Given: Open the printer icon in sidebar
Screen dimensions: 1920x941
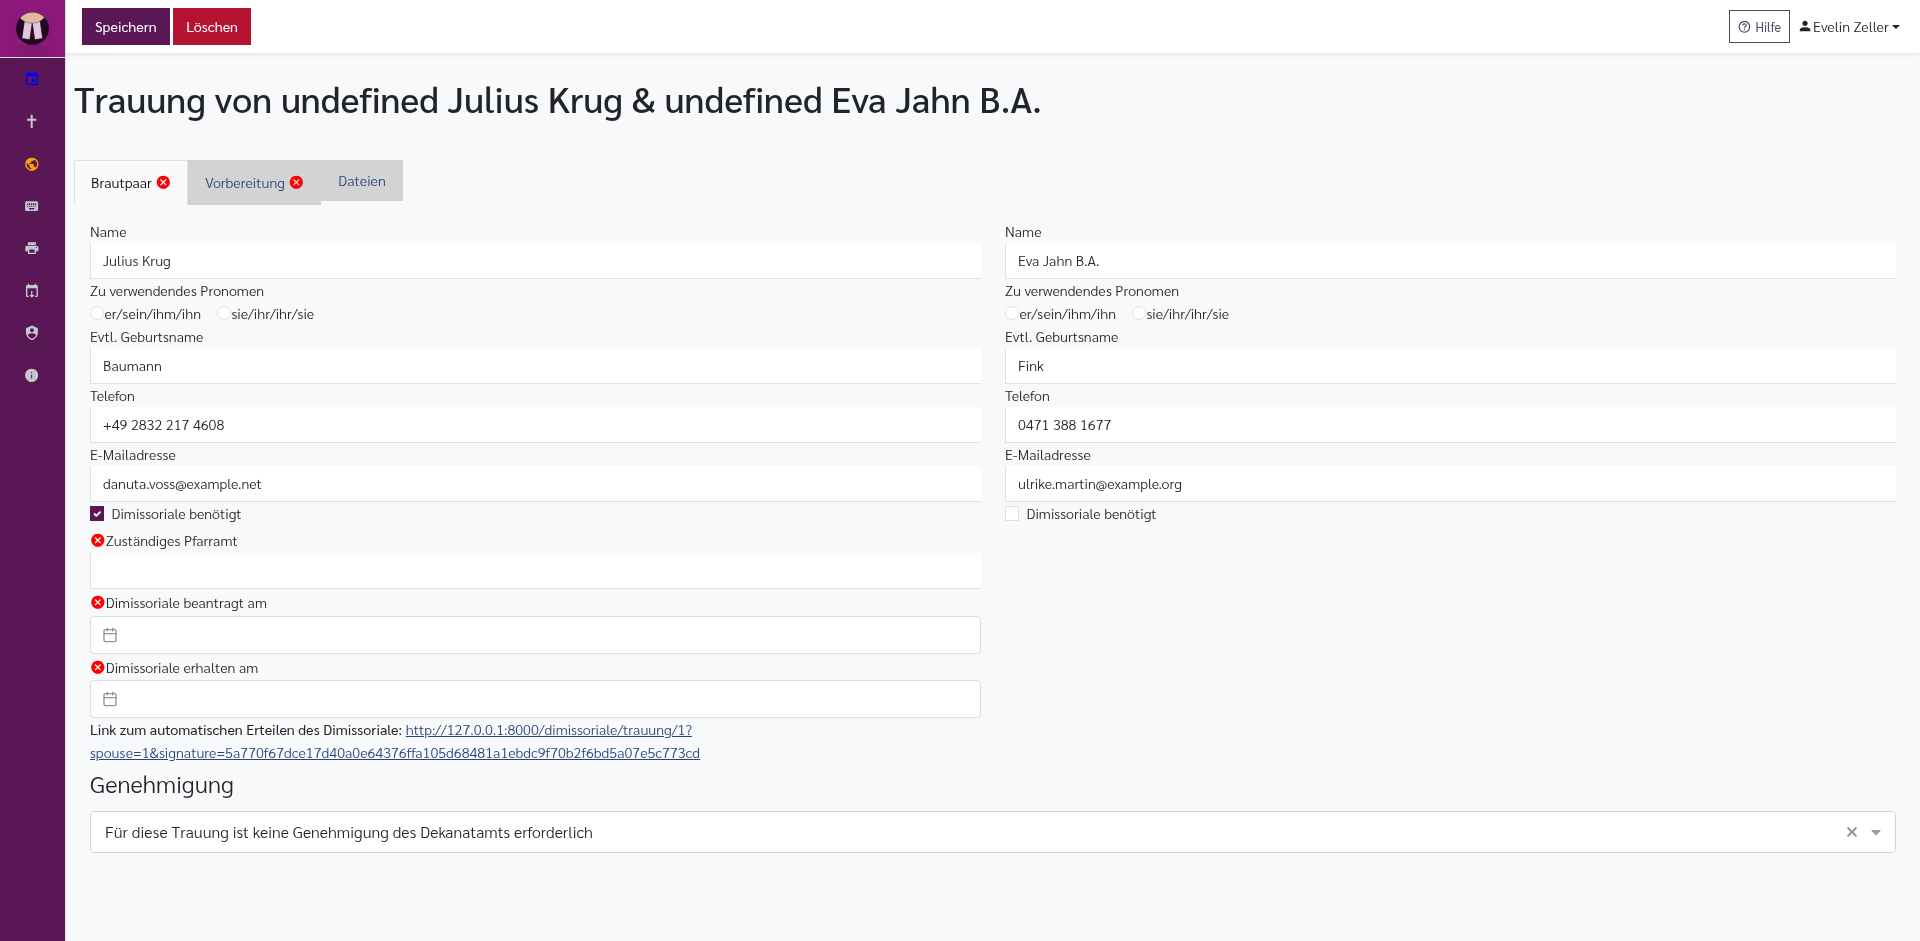Looking at the screenshot, I should [32, 248].
